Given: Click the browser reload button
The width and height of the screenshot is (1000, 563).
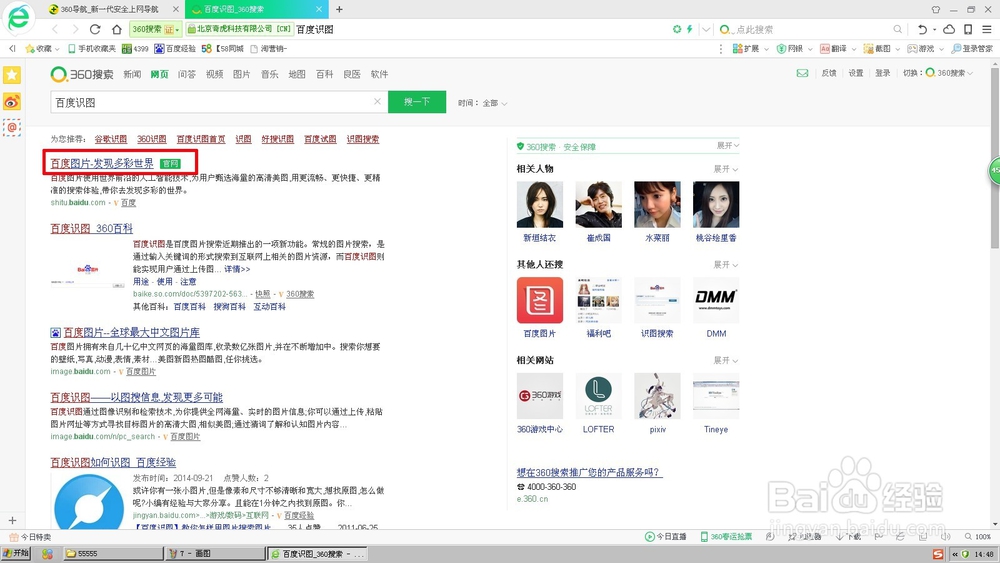Looking at the screenshot, I should pyautogui.click(x=95, y=29).
